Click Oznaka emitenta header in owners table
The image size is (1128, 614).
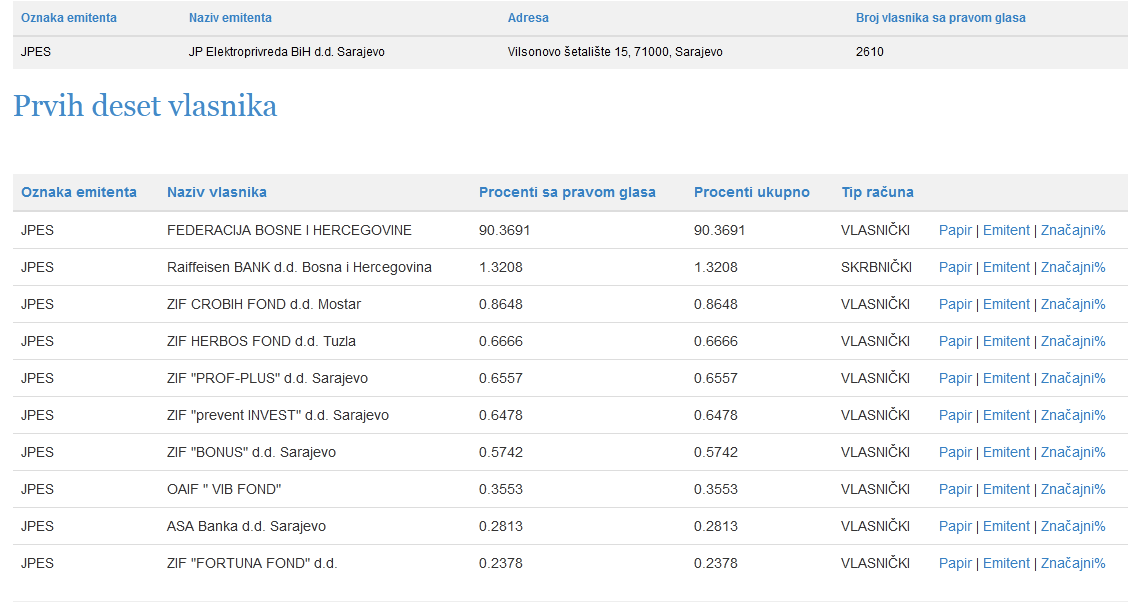pos(78,192)
